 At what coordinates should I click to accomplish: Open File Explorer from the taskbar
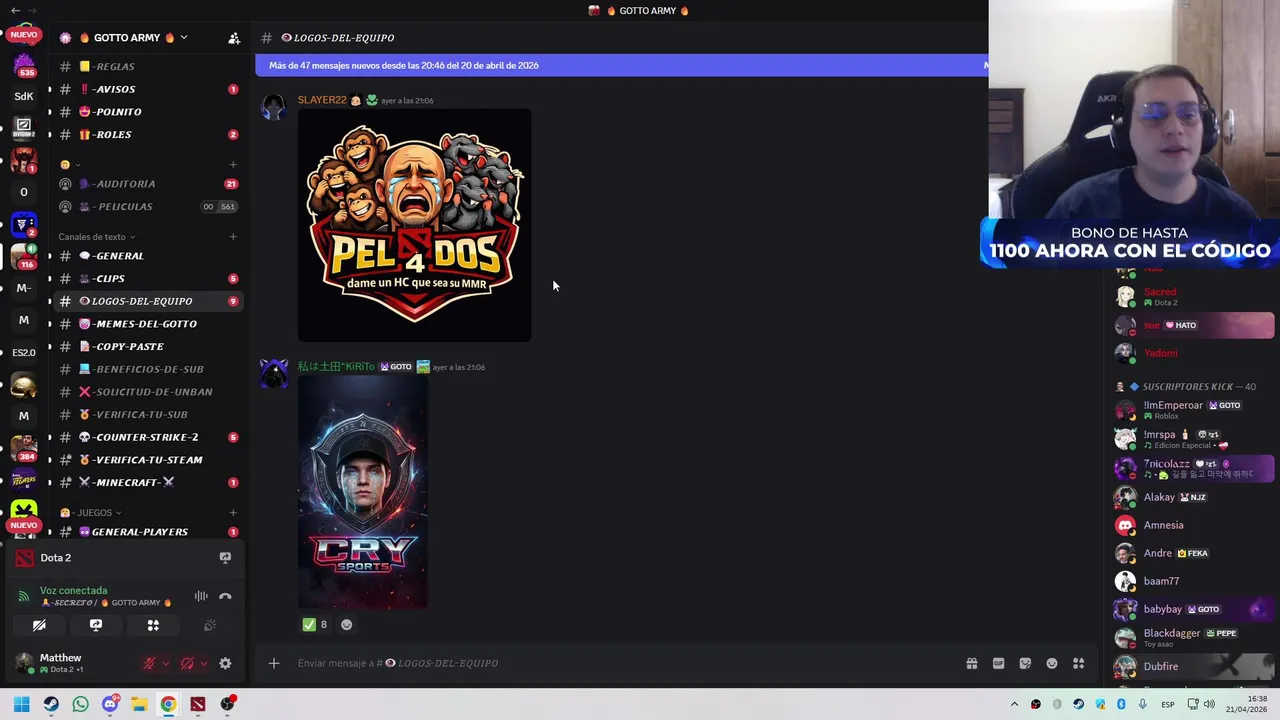(x=139, y=704)
